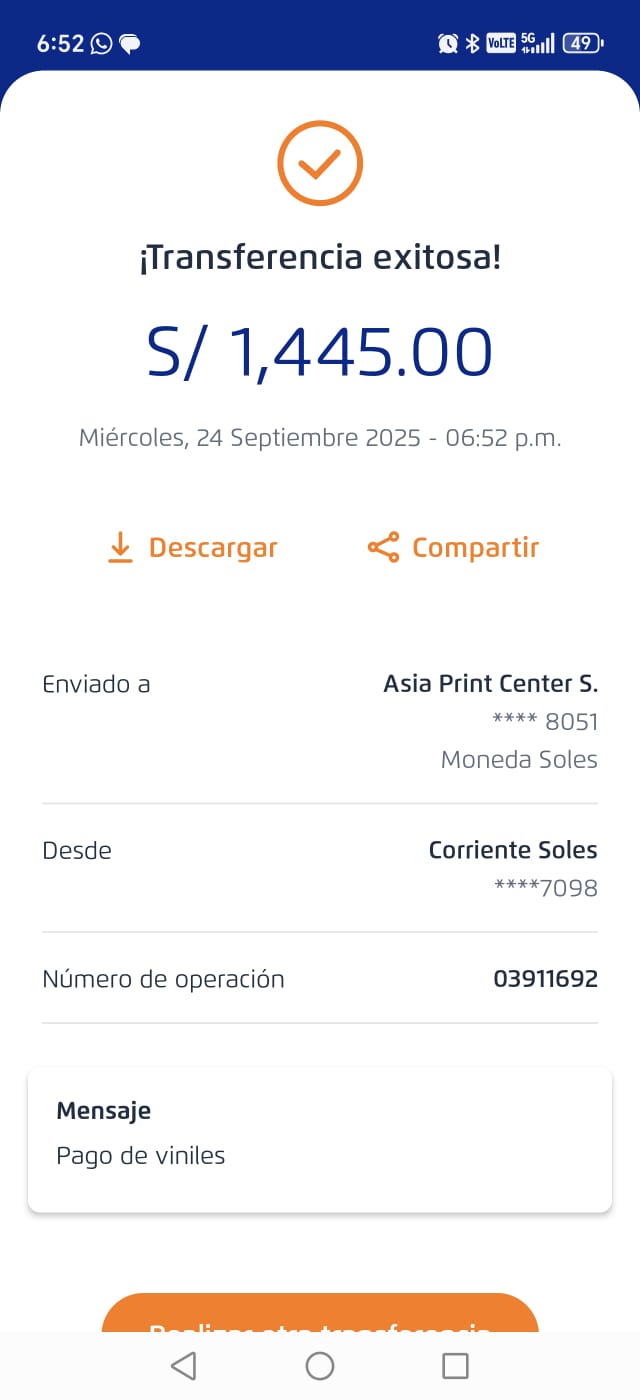The height and width of the screenshot is (1400, 640).
Task: Tap the alarm clock status icon
Action: pyautogui.click(x=447, y=43)
